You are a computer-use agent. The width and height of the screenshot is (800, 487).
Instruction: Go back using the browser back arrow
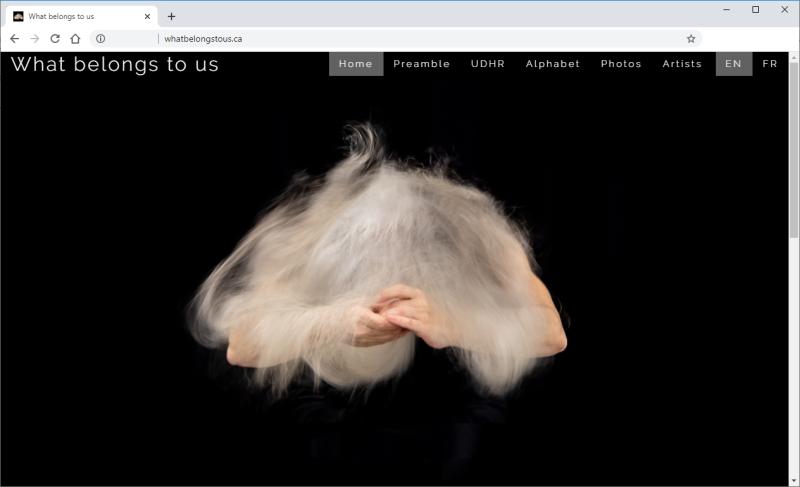14,39
